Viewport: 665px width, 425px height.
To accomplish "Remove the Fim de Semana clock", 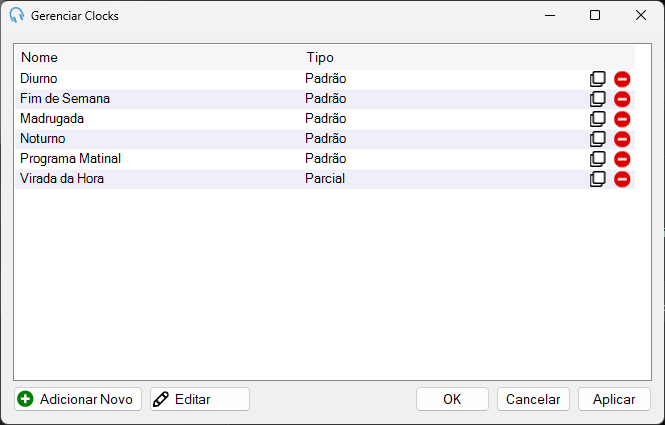I will 622,99.
